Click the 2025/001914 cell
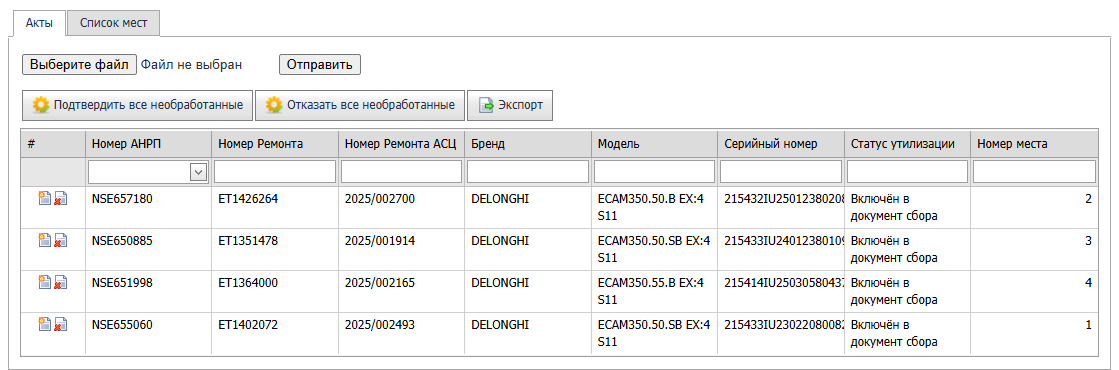1119x370 pixels. tap(402, 249)
